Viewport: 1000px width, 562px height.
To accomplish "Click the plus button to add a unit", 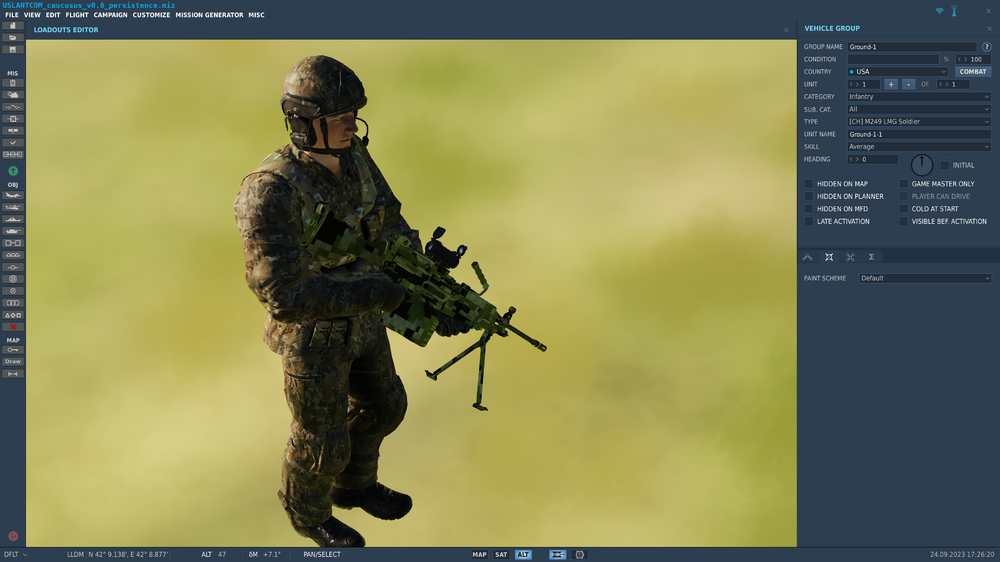I will 891,84.
